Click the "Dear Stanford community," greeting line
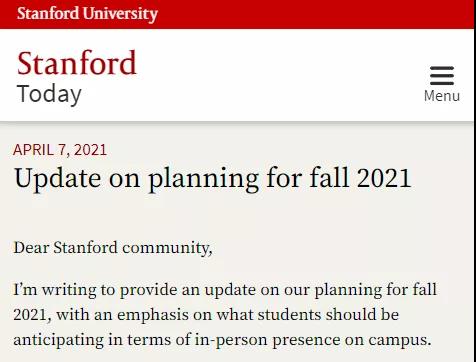Image resolution: width=476 pixels, height=362 pixels. click(x=113, y=248)
